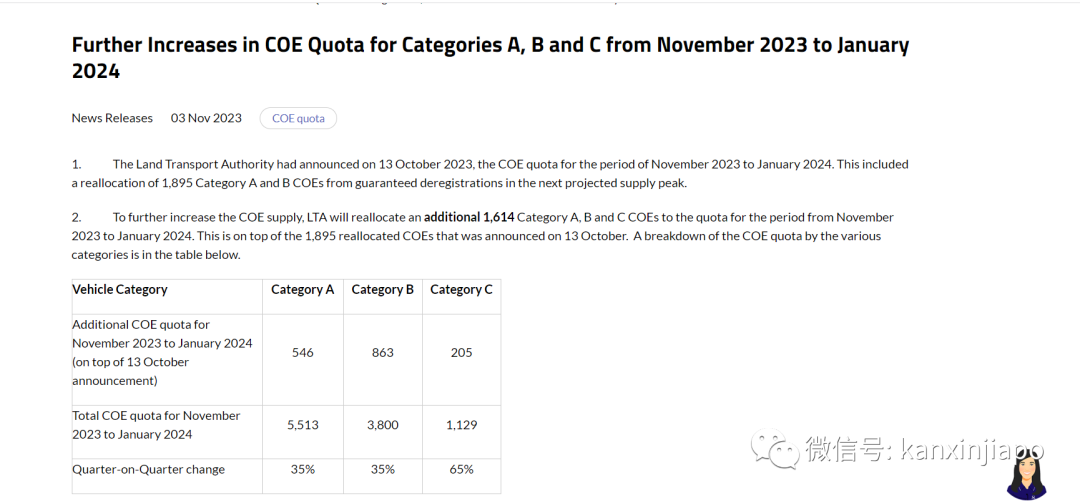
Task: Click the 205 additional quota cell
Action: 461,352
